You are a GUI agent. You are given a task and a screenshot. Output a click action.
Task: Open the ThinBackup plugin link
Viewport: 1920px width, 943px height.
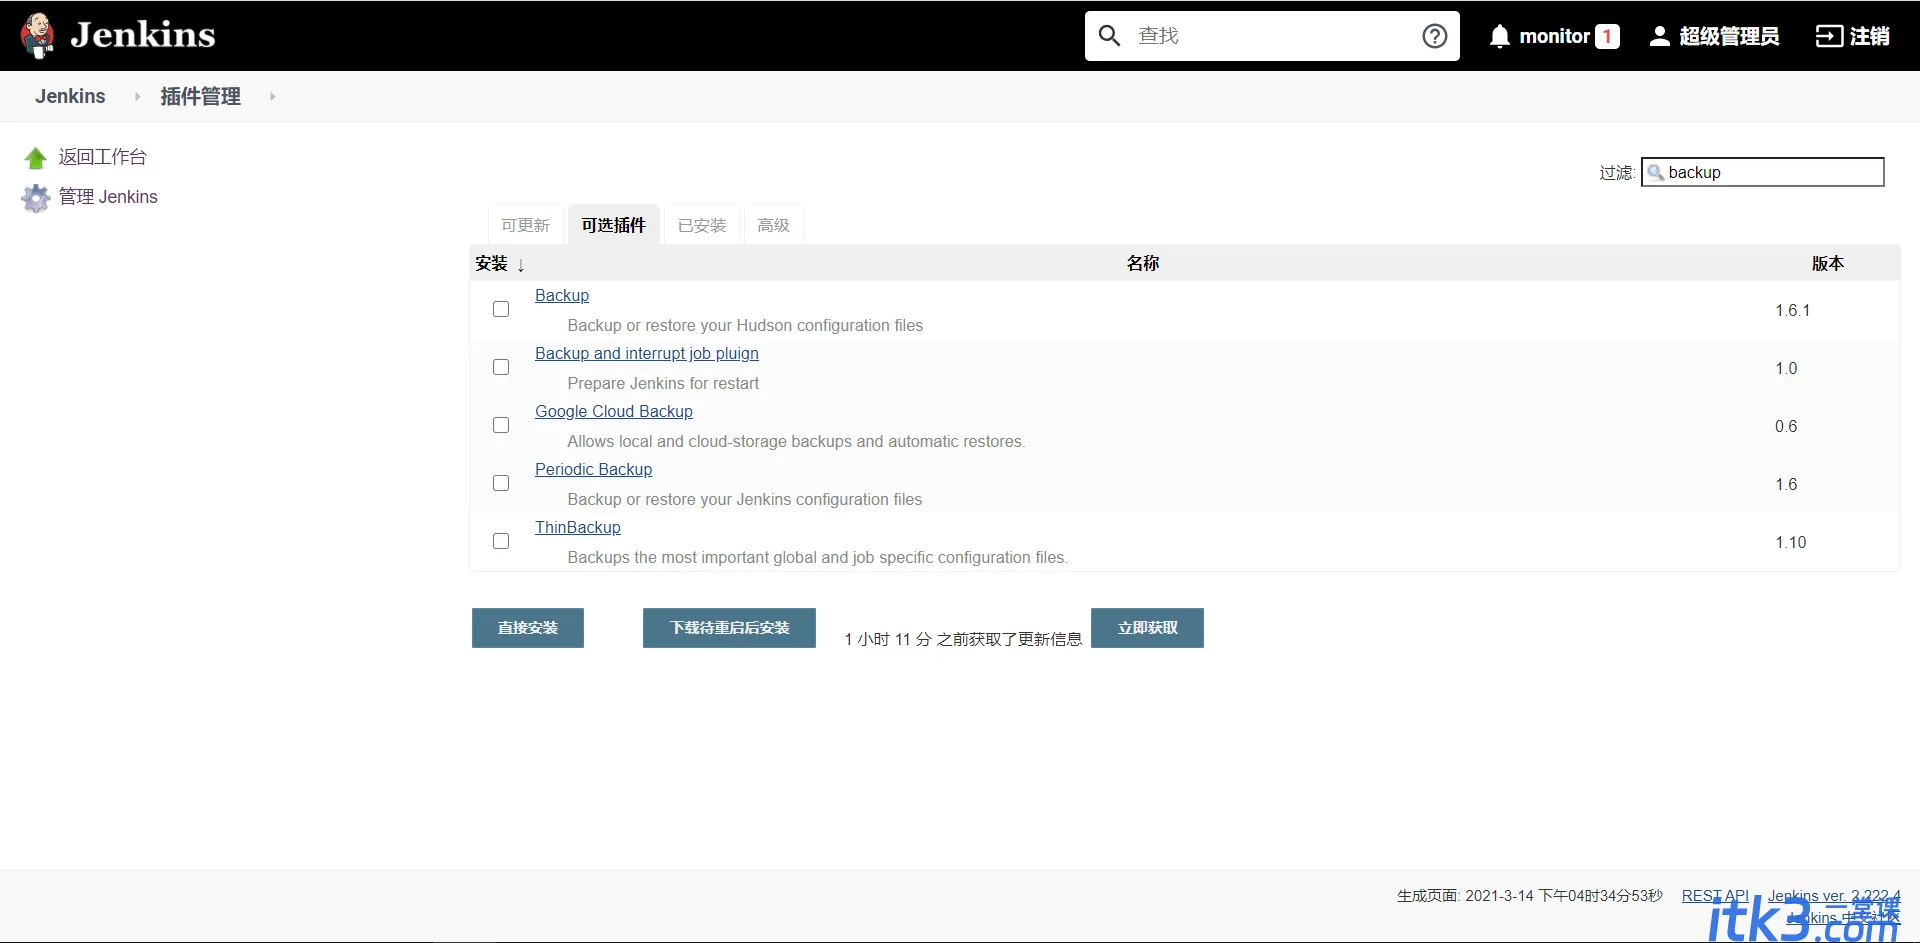(x=578, y=528)
